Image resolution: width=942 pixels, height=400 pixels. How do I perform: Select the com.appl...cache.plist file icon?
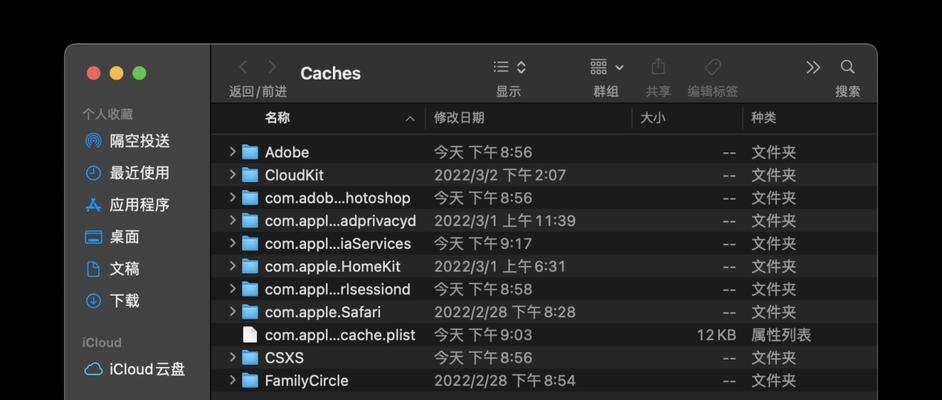click(x=250, y=335)
